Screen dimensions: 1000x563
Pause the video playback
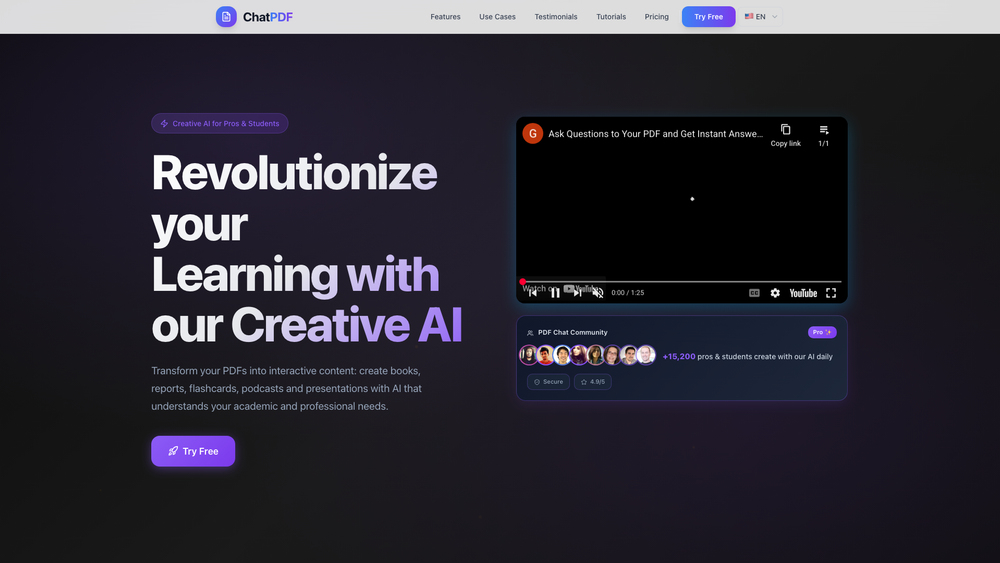(555, 293)
